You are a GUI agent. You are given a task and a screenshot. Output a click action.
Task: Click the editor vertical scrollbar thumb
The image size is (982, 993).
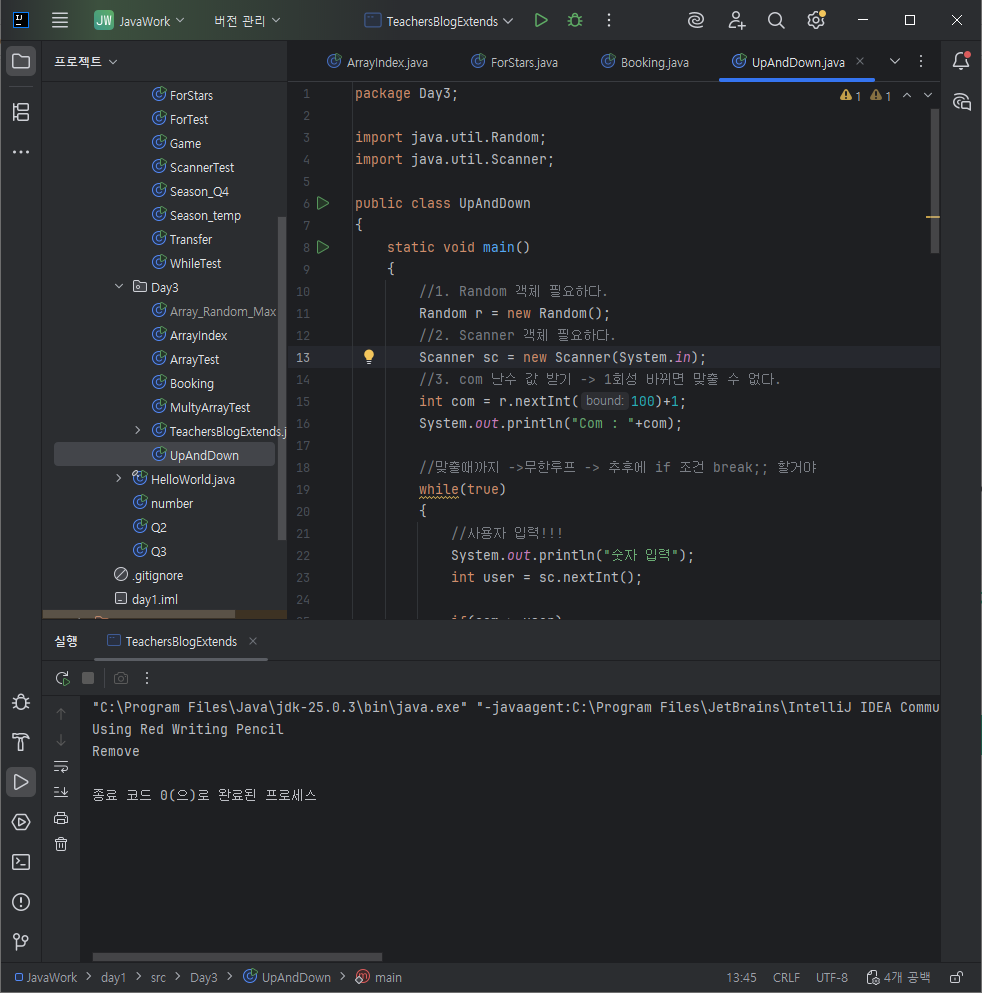[x=935, y=180]
